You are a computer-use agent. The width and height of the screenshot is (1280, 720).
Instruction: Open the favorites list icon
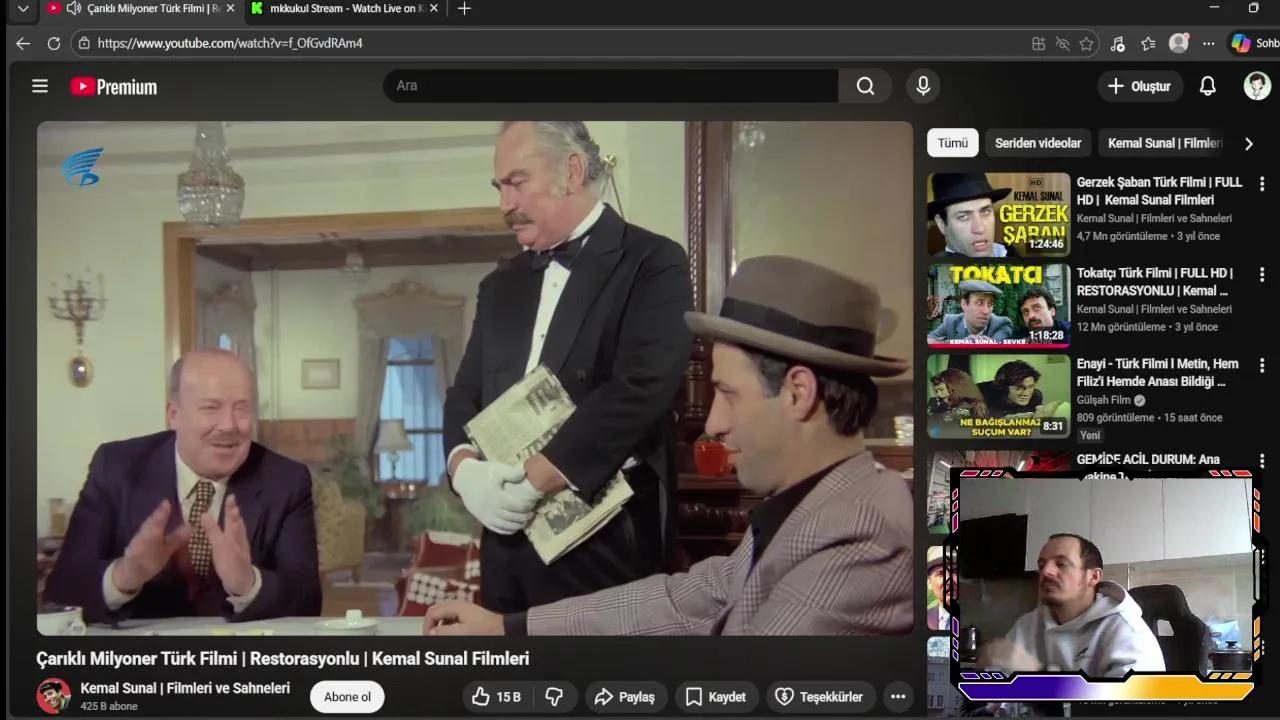pyautogui.click(x=1148, y=44)
